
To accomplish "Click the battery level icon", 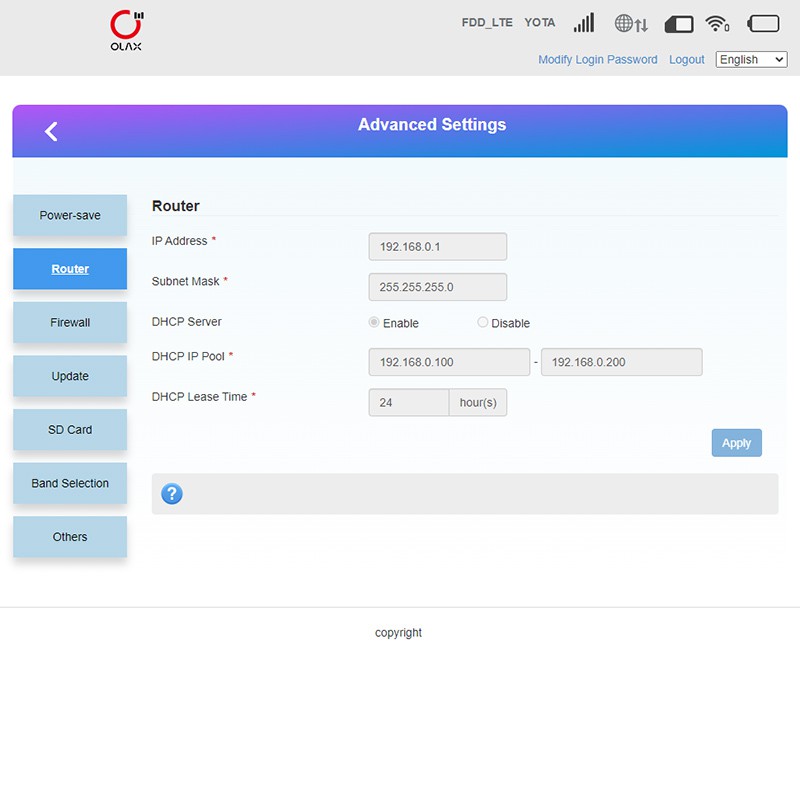I will [x=763, y=23].
